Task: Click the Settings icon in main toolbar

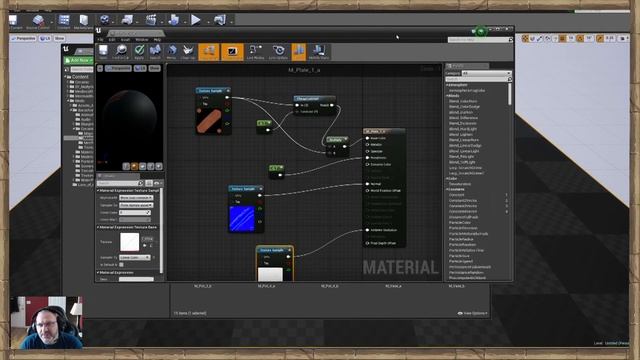Action: (x=104, y=20)
